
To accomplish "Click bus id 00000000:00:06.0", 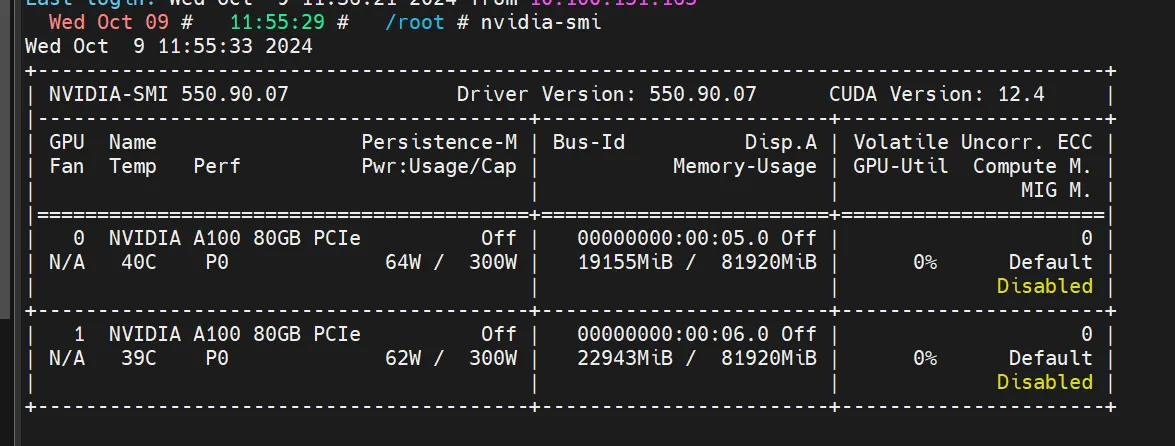I will tap(673, 334).
